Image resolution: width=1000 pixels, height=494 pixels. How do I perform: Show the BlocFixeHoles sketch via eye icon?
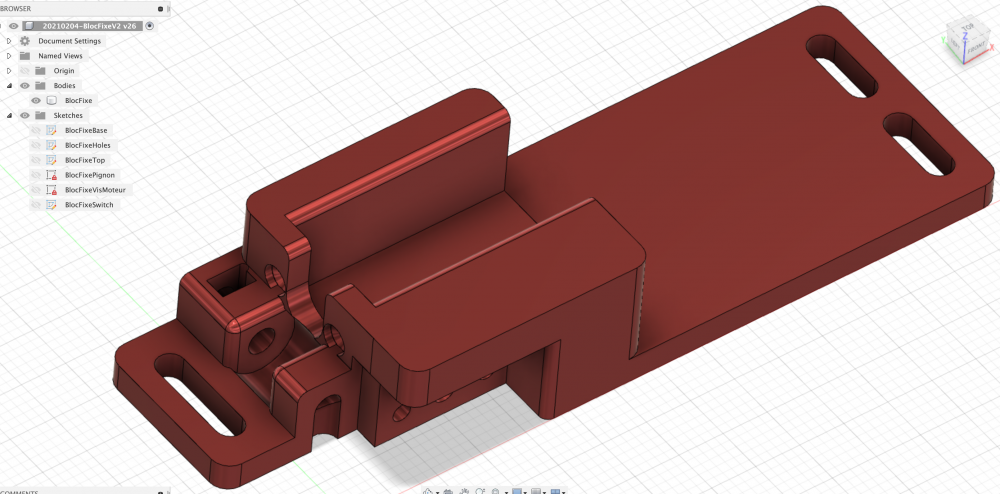click(36, 146)
